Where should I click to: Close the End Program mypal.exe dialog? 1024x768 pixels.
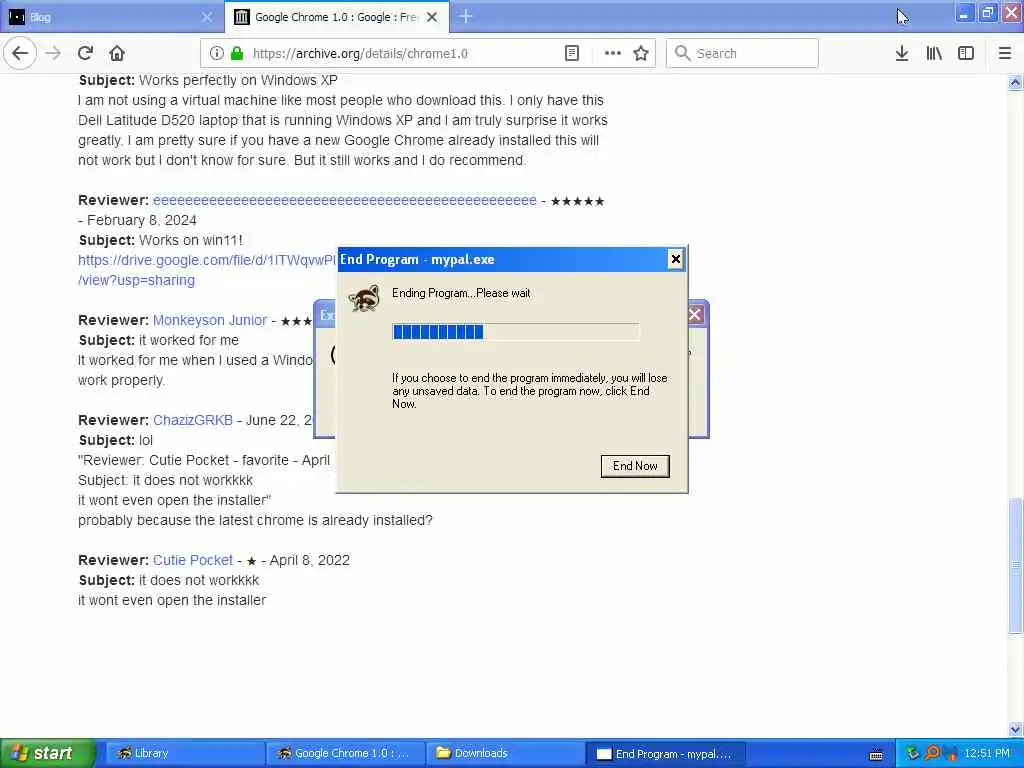coord(675,259)
